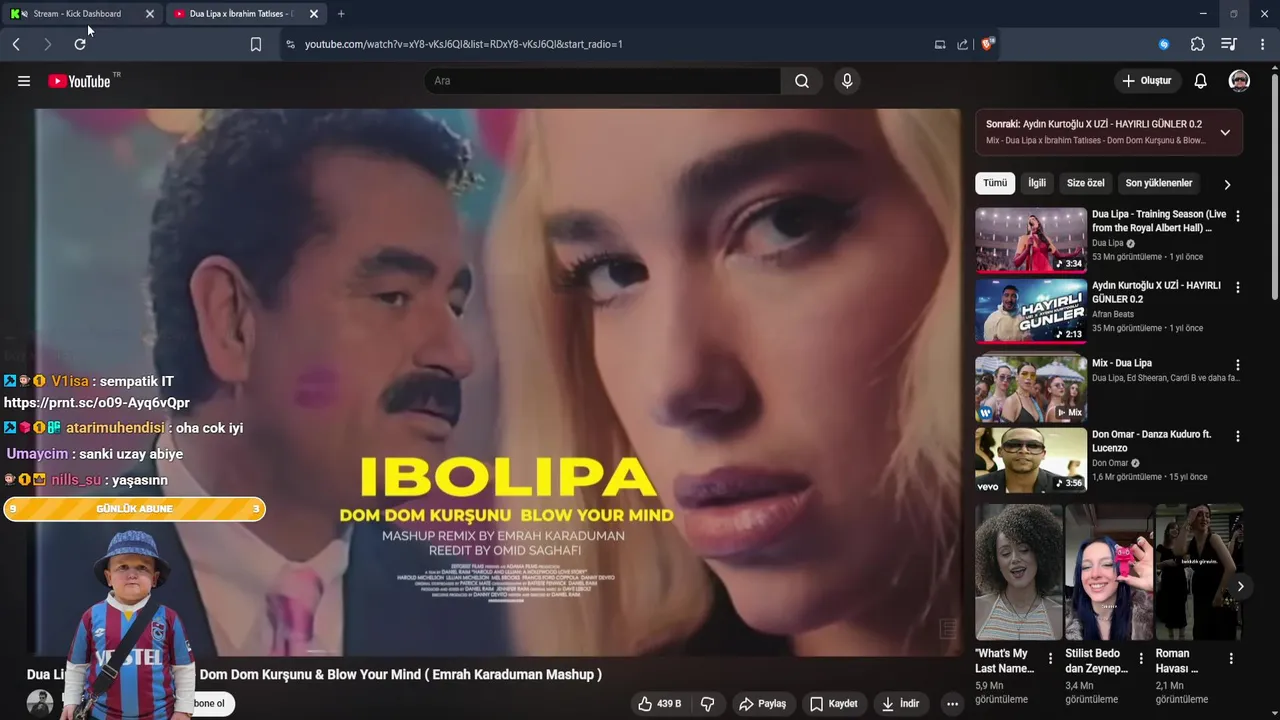1280x720 pixels.
Task: Click the Paylaş share button
Action: 762,704
